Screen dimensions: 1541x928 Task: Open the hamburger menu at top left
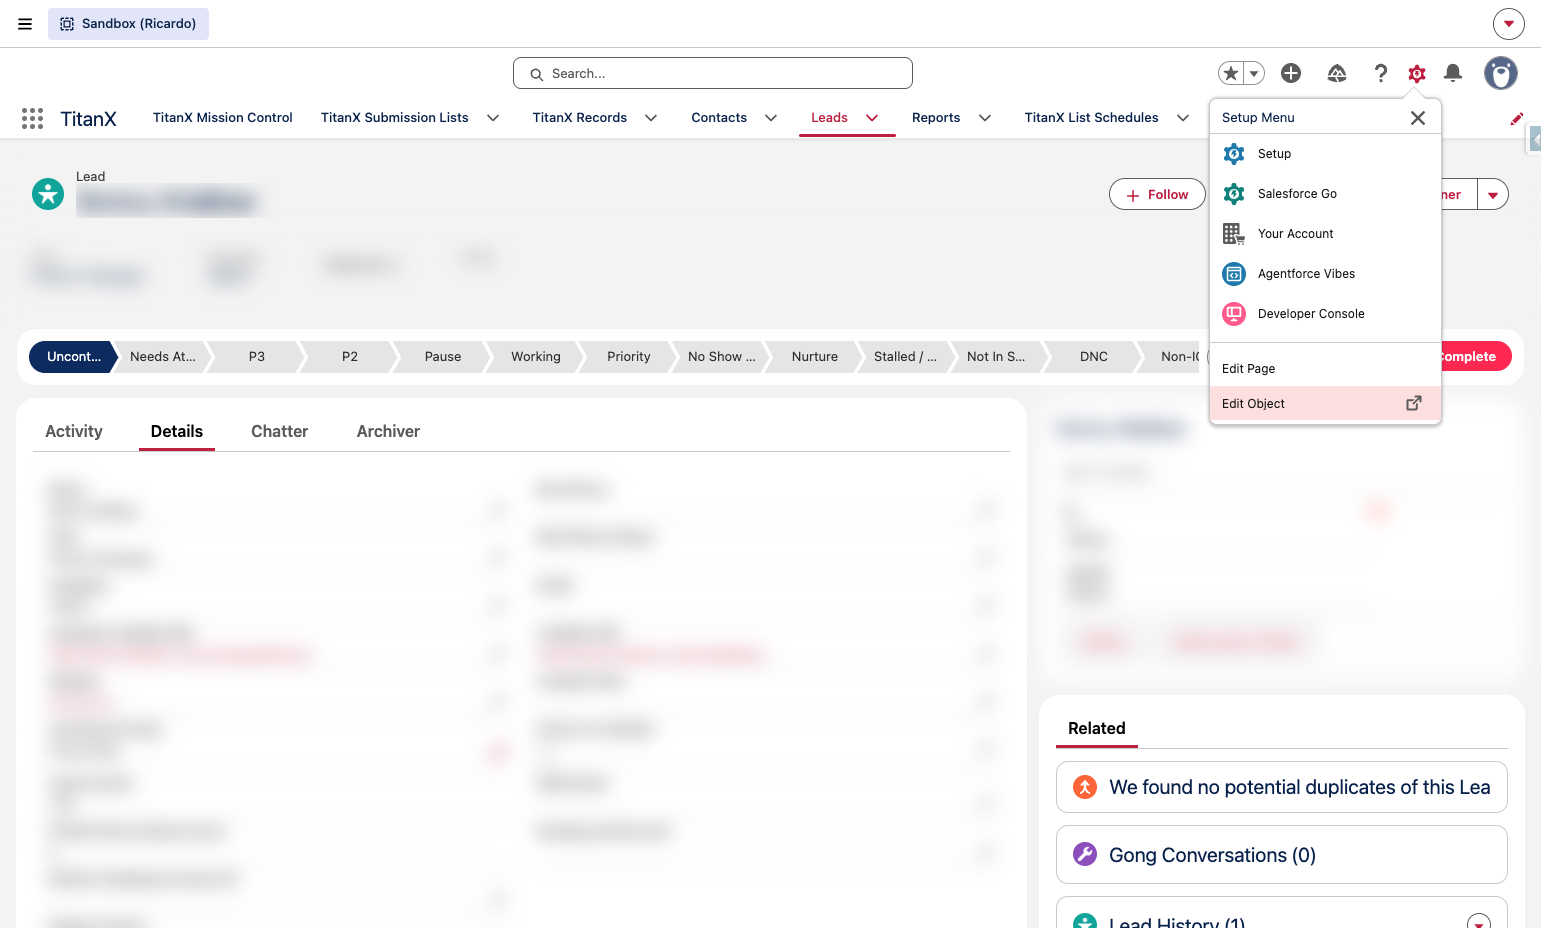click(25, 24)
